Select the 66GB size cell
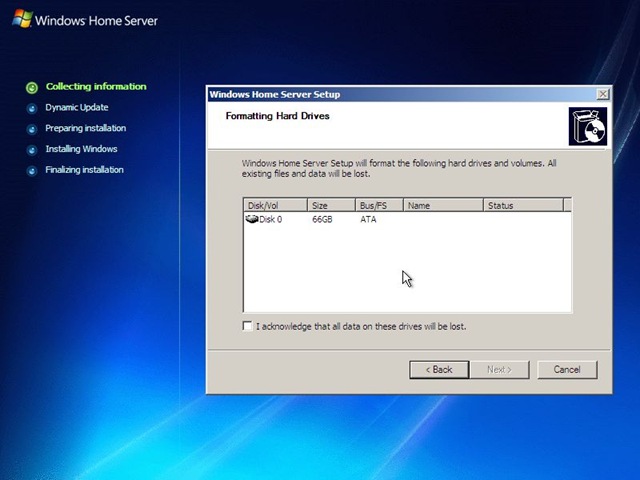 pyautogui.click(x=322, y=220)
